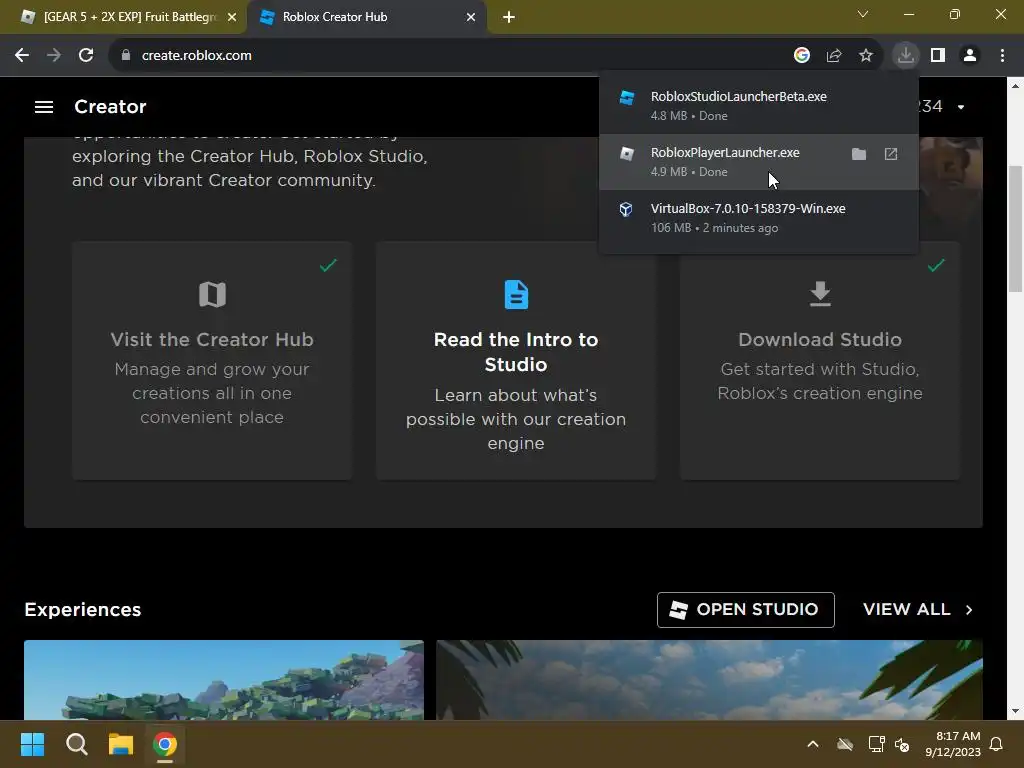
Task: Select the RobloxStudioLauncherBeta.exe download entry
Action: (759, 106)
